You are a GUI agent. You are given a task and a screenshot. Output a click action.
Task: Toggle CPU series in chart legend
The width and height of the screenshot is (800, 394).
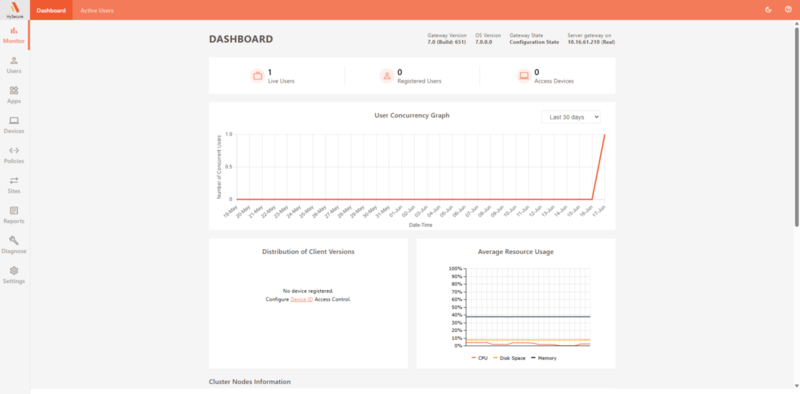click(480, 358)
